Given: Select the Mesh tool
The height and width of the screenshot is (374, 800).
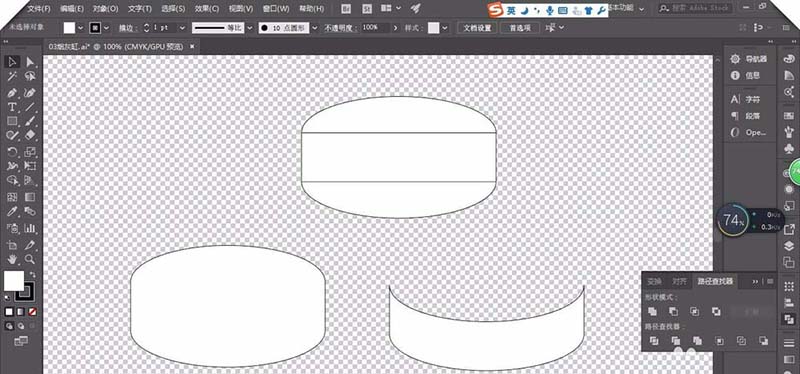Looking at the screenshot, I should click(x=12, y=197).
